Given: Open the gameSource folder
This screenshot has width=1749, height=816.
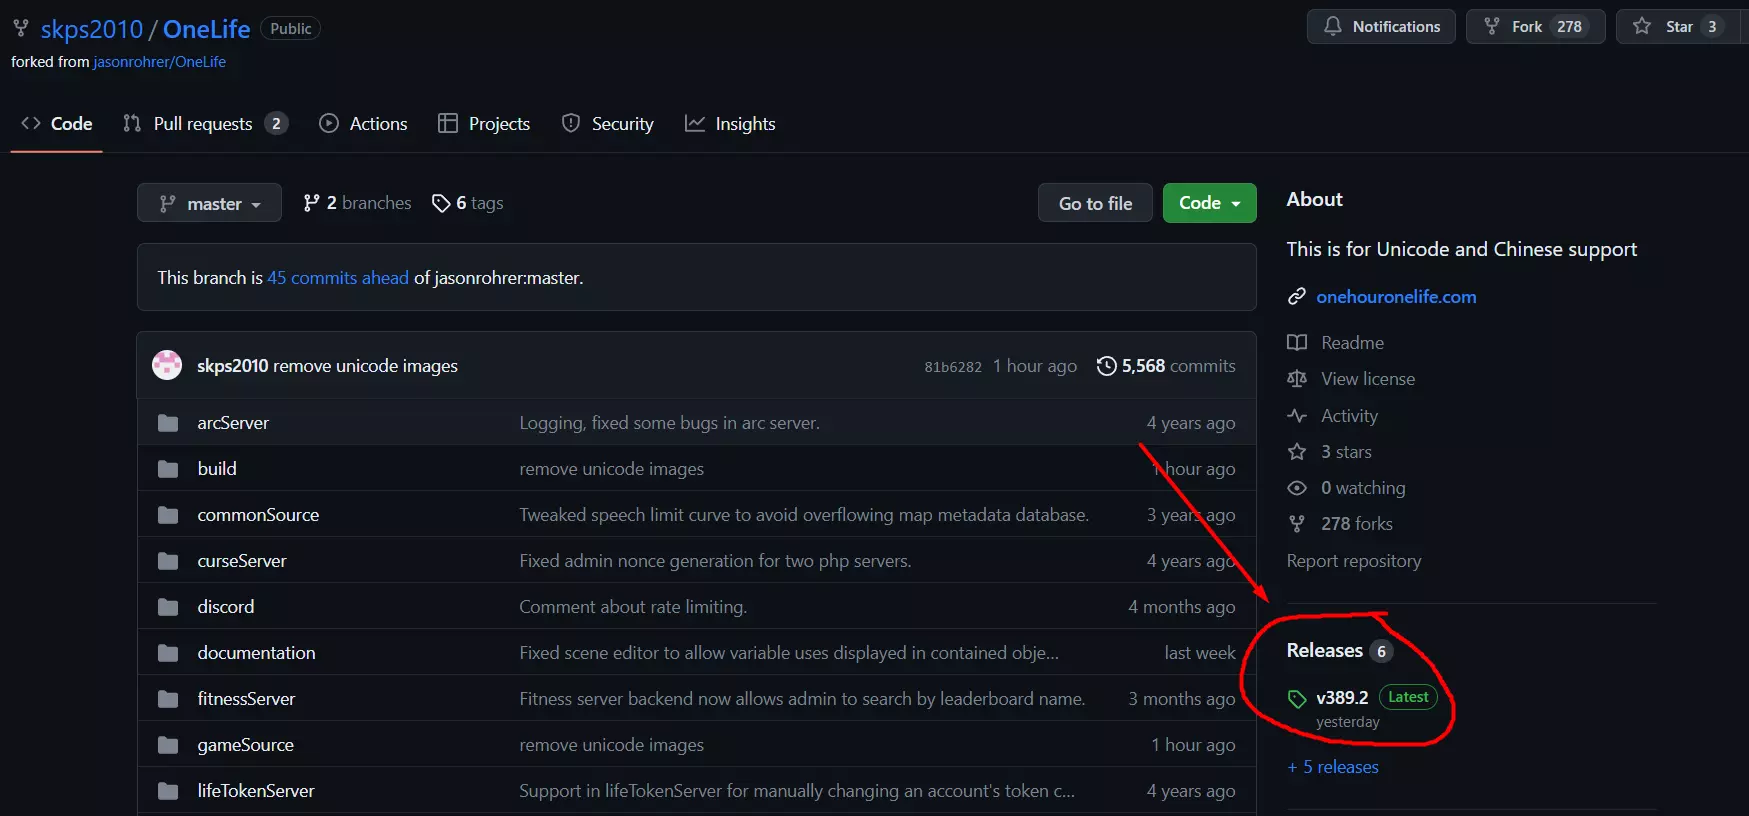Looking at the screenshot, I should tap(245, 745).
